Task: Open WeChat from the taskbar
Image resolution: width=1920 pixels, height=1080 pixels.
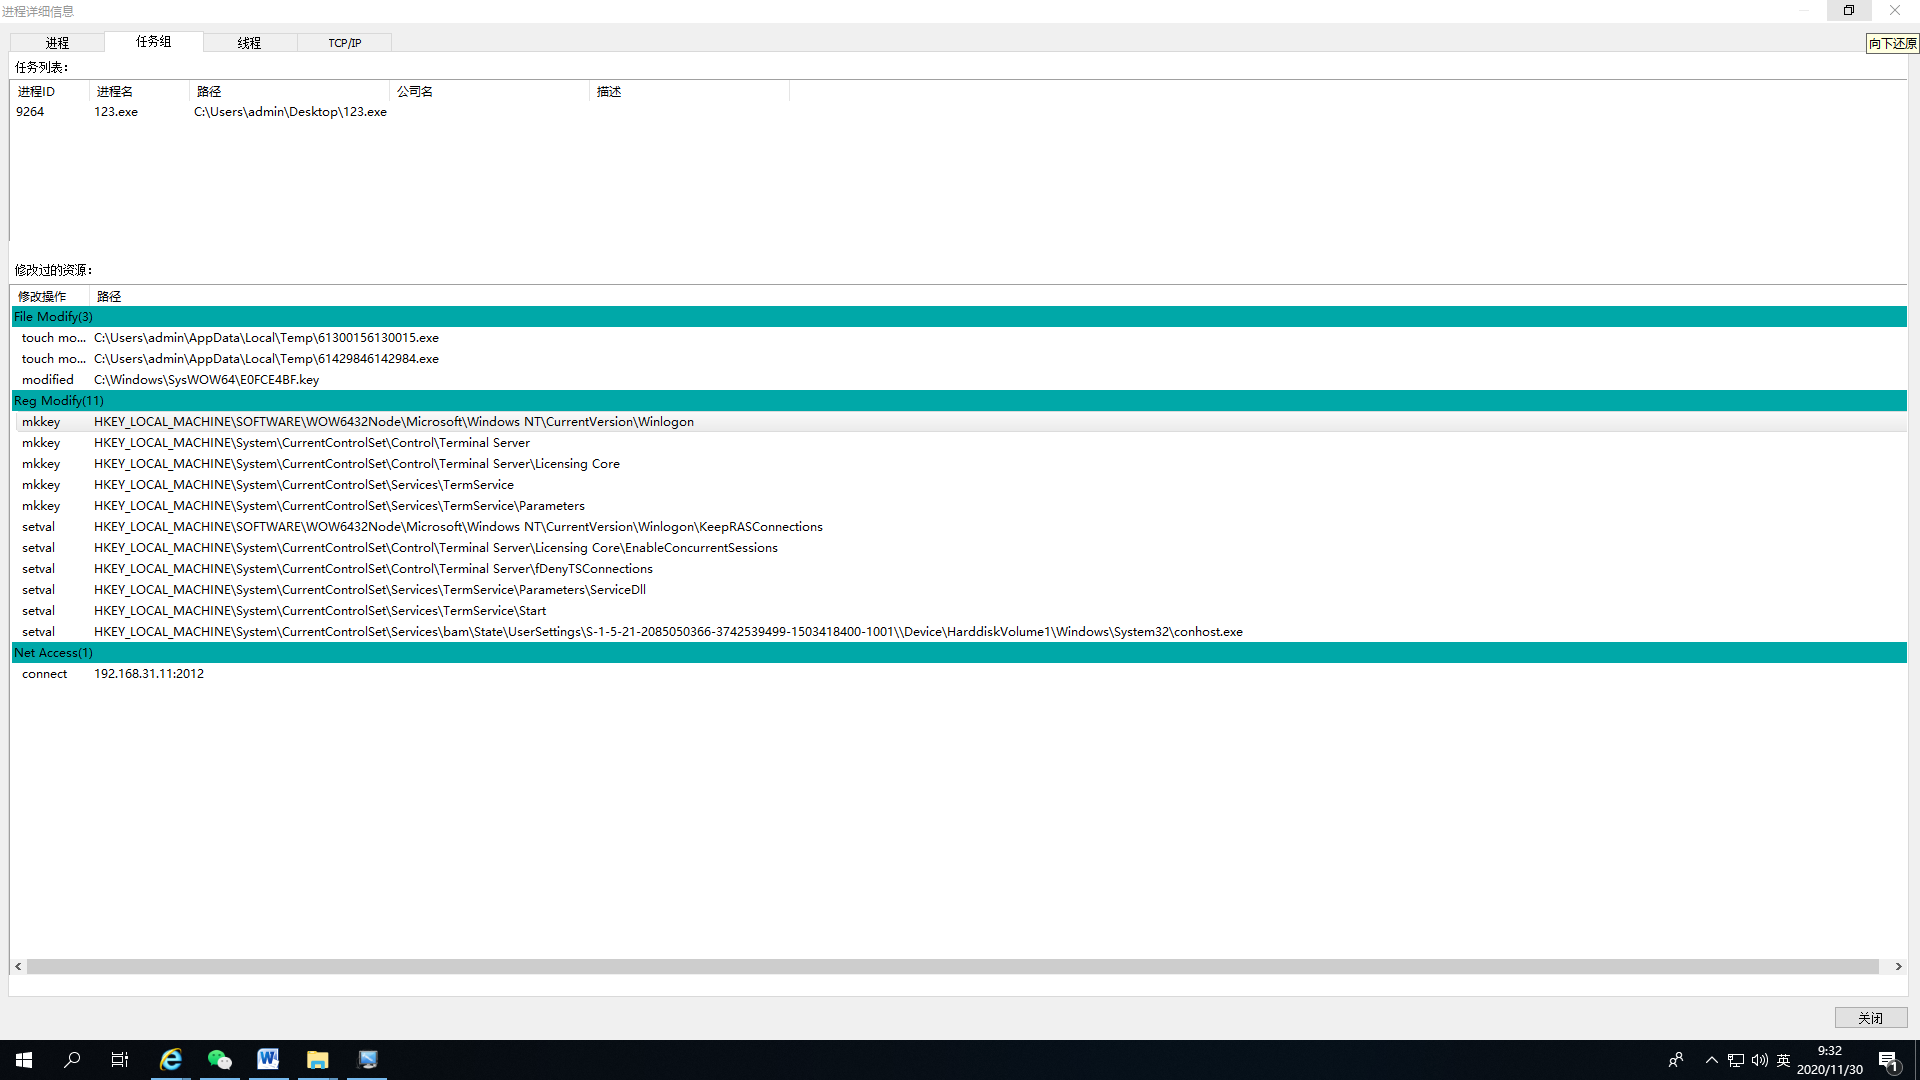Action: click(x=219, y=1060)
